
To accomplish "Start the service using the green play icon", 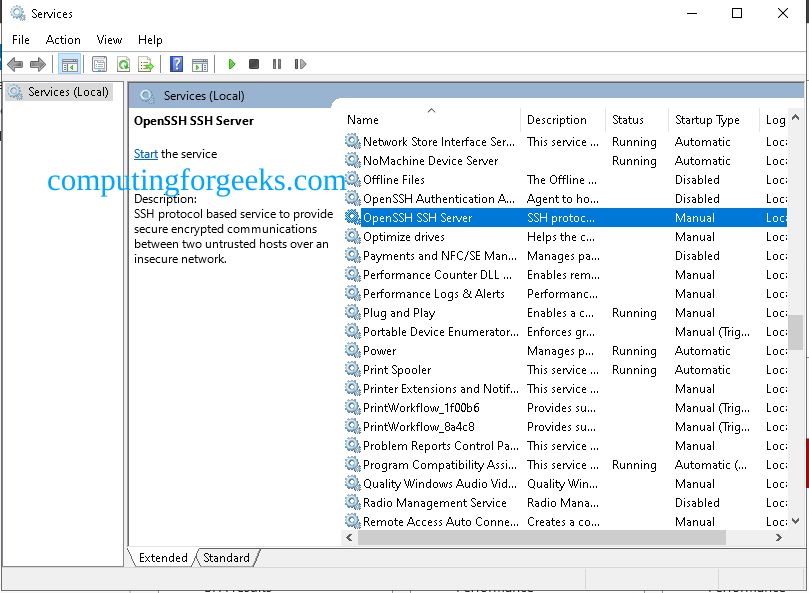I will click(231, 63).
